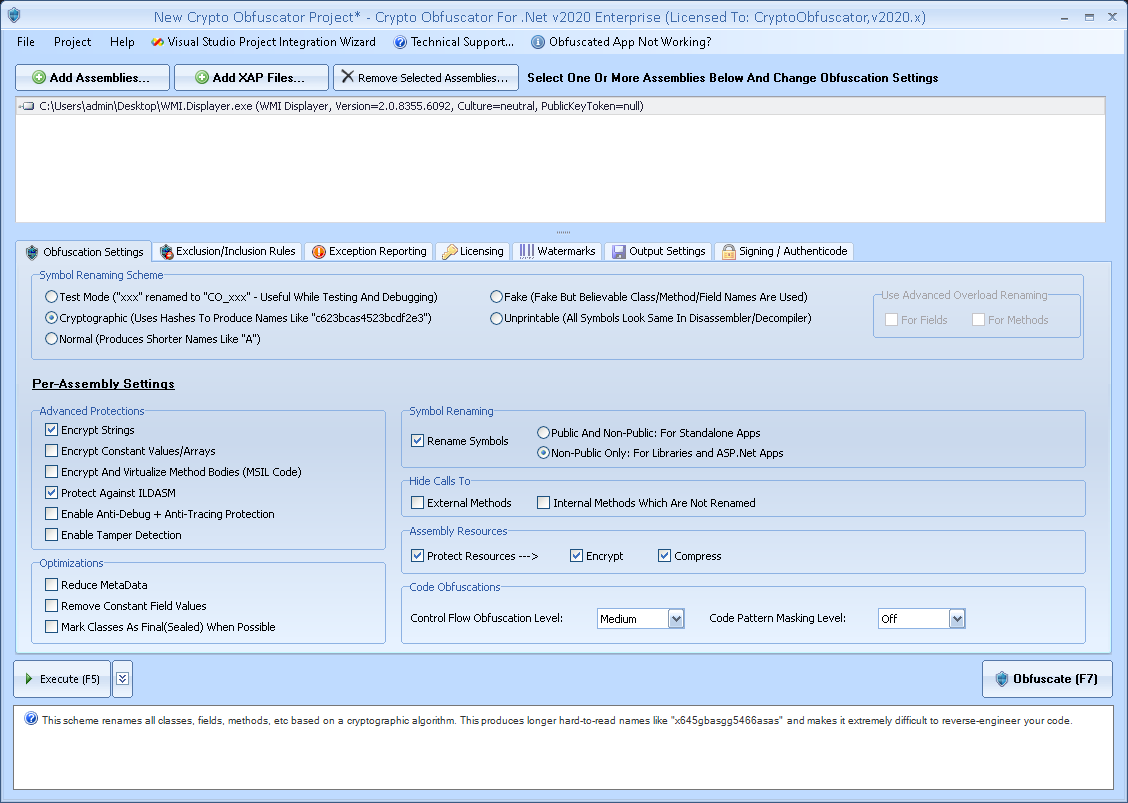This screenshot has height=803, width=1128.
Task: Select the Fake believable names scheme
Action: tap(496, 296)
